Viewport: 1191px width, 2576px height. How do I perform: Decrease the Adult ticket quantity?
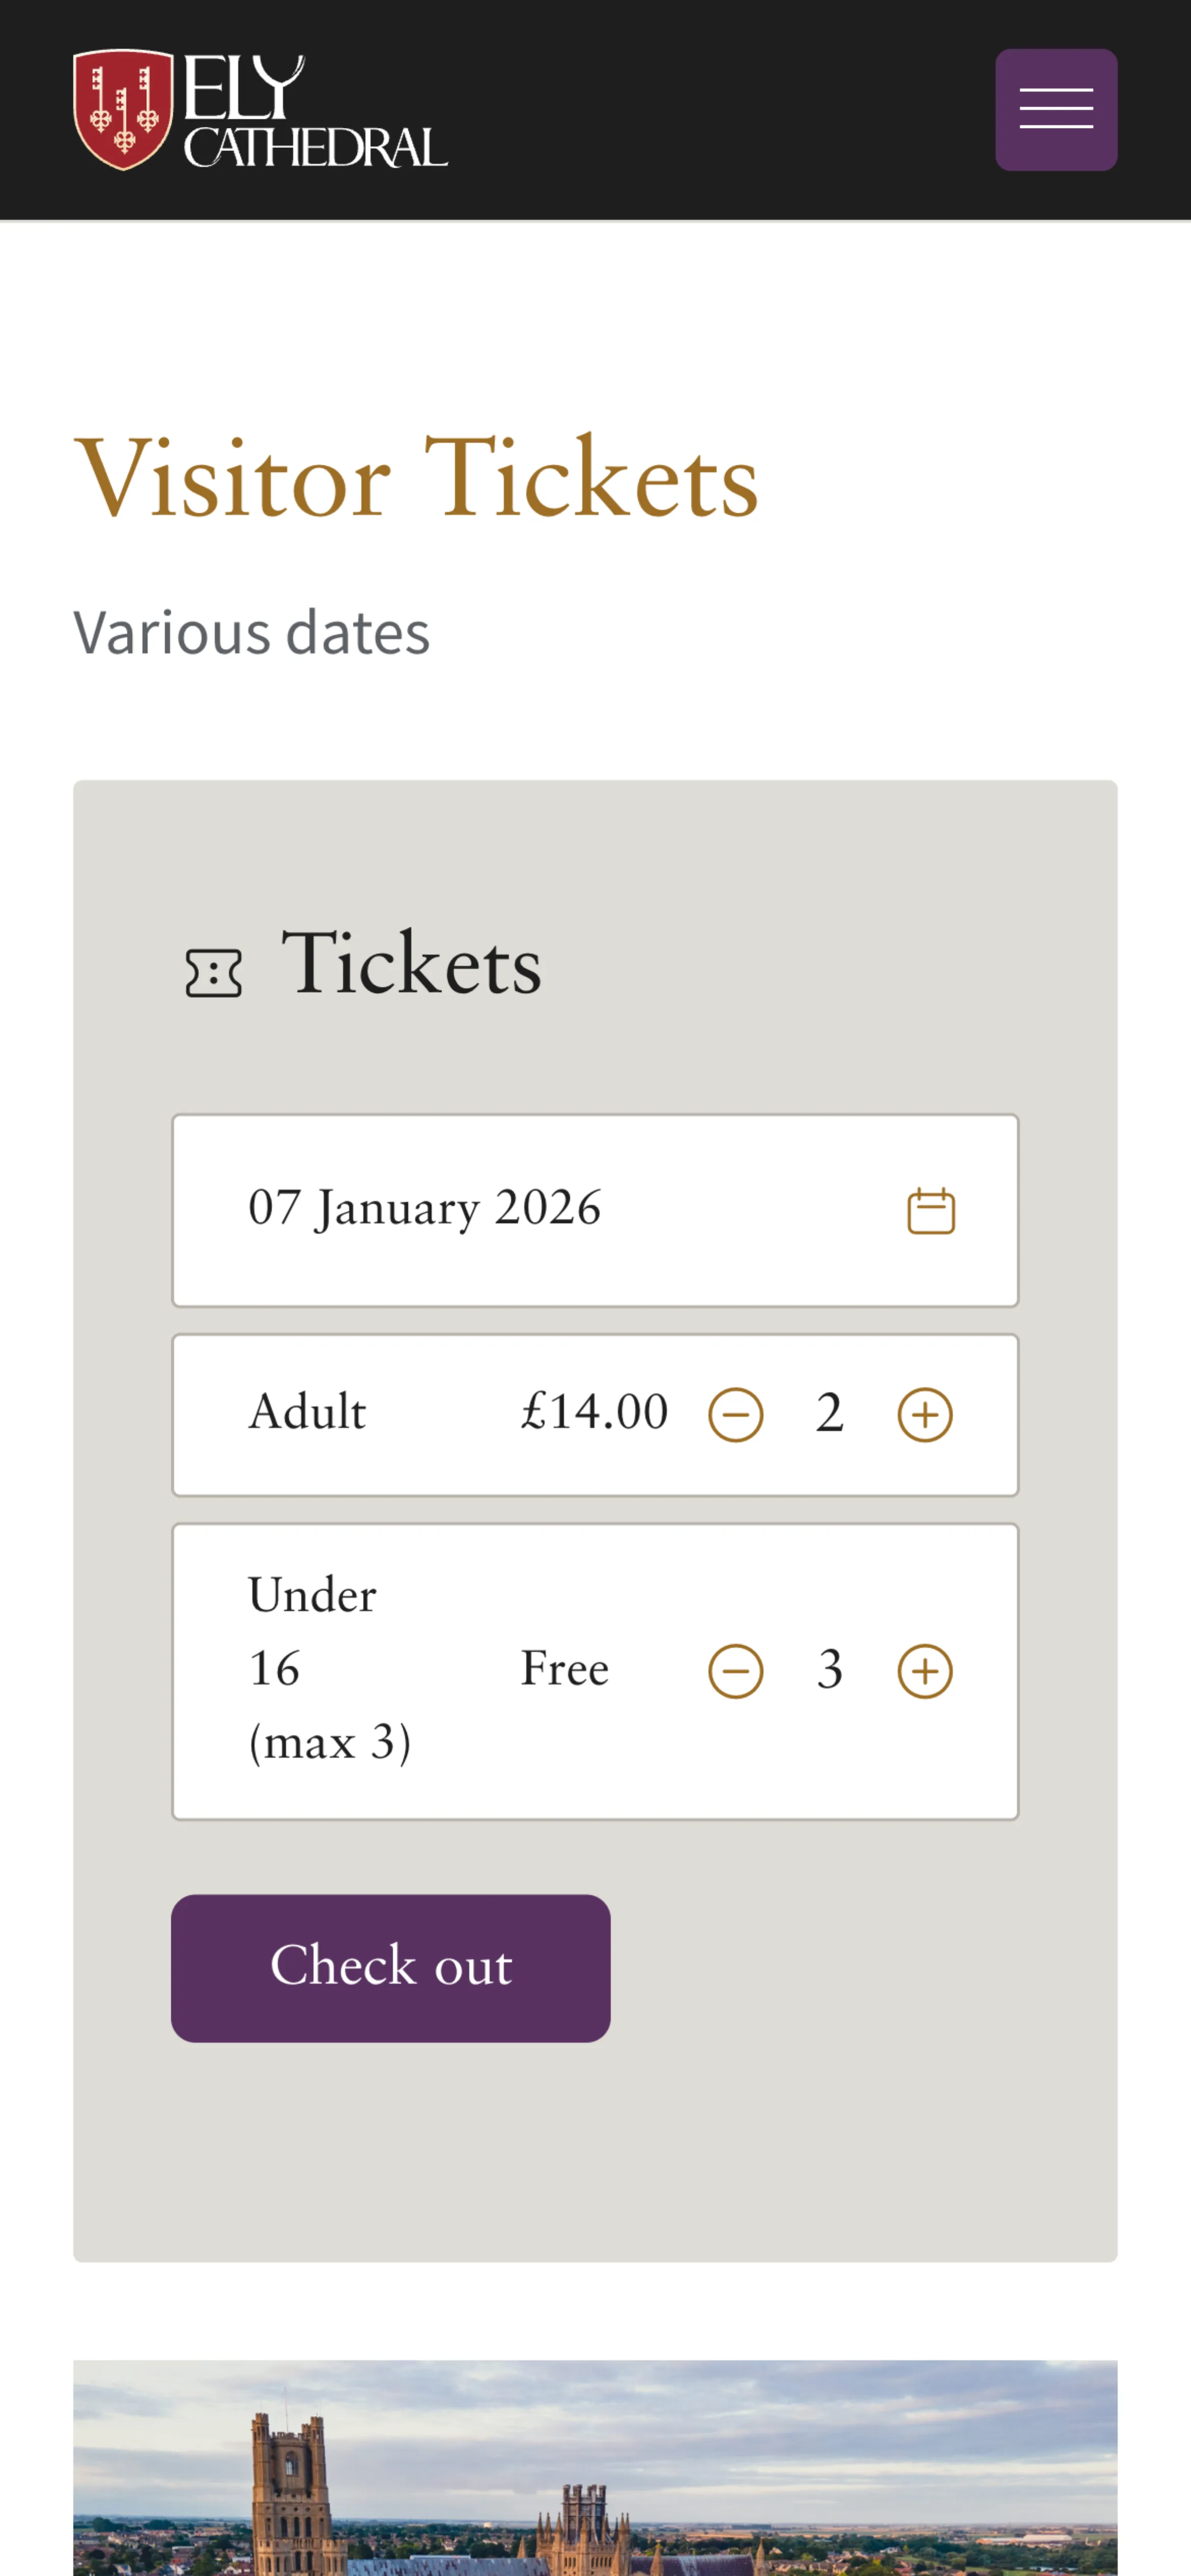point(735,1415)
